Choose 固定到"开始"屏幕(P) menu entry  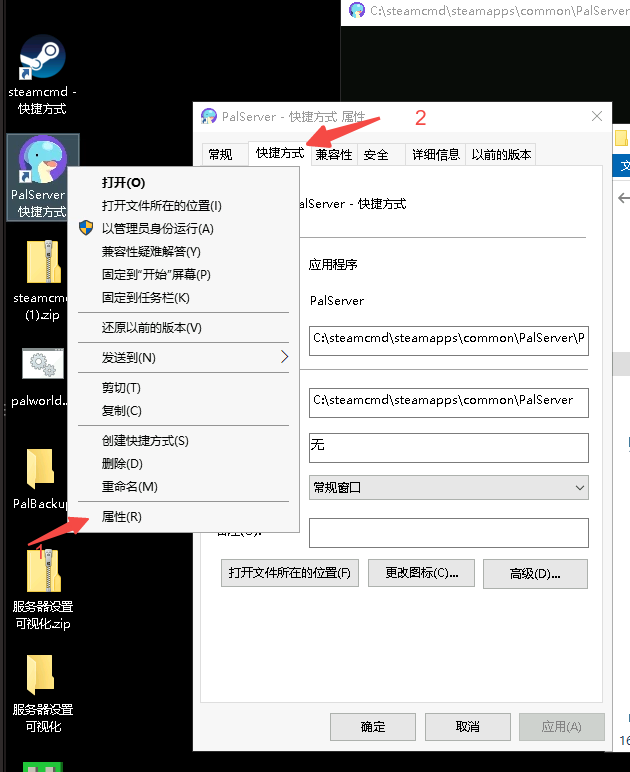click(x=183, y=274)
